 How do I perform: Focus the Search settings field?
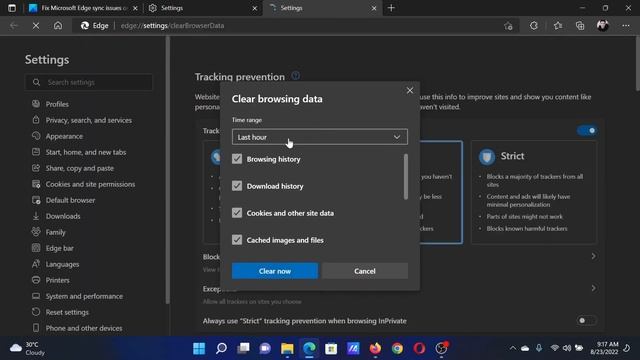pos(89,82)
